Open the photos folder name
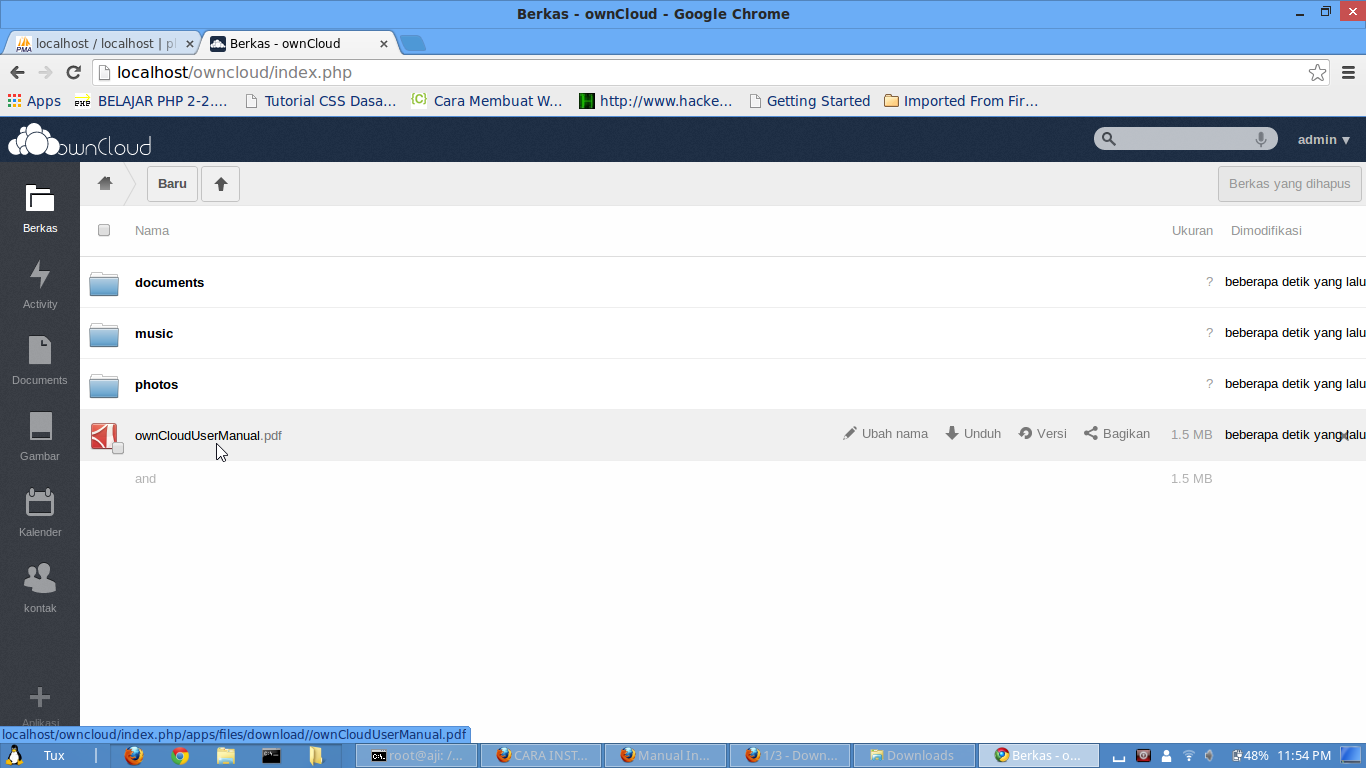 [x=156, y=385]
